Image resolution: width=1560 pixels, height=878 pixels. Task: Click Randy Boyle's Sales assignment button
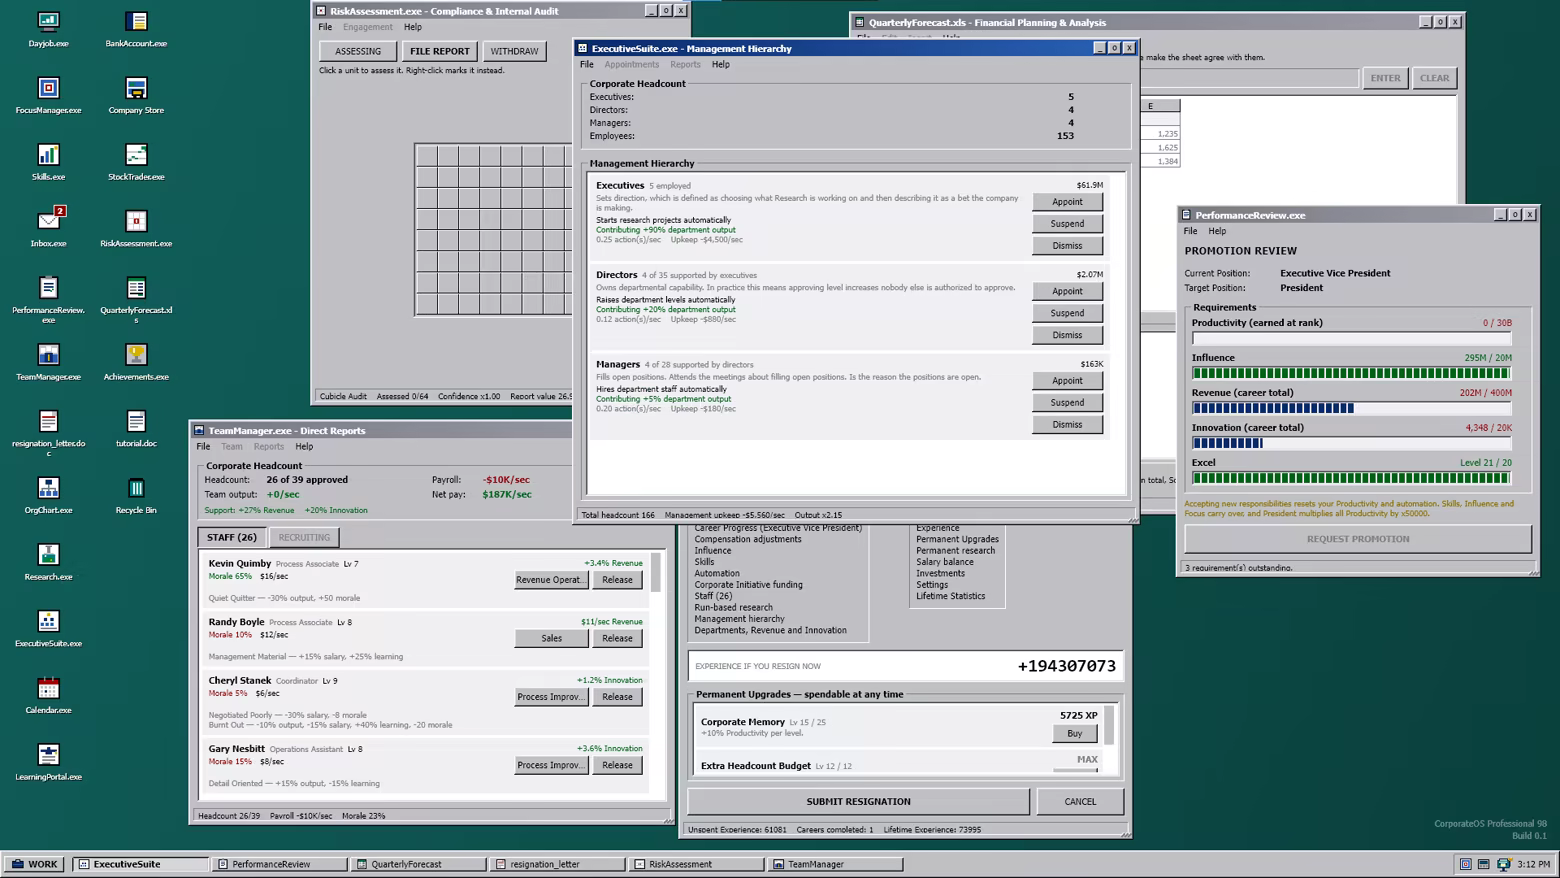pos(551,638)
